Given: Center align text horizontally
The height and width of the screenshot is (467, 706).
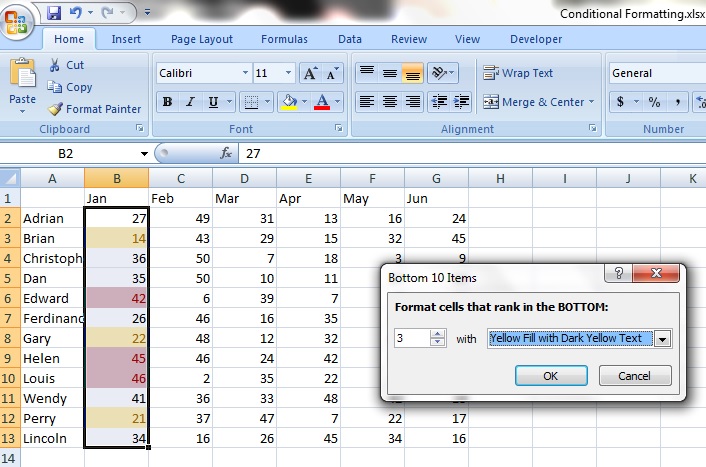Looking at the screenshot, I should (389, 102).
